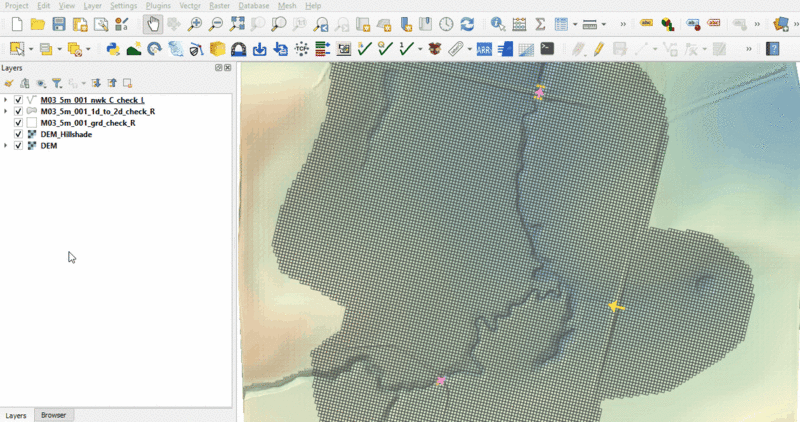Click the Zoom In magnifier tool
The height and width of the screenshot is (422, 800).
[194, 24]
